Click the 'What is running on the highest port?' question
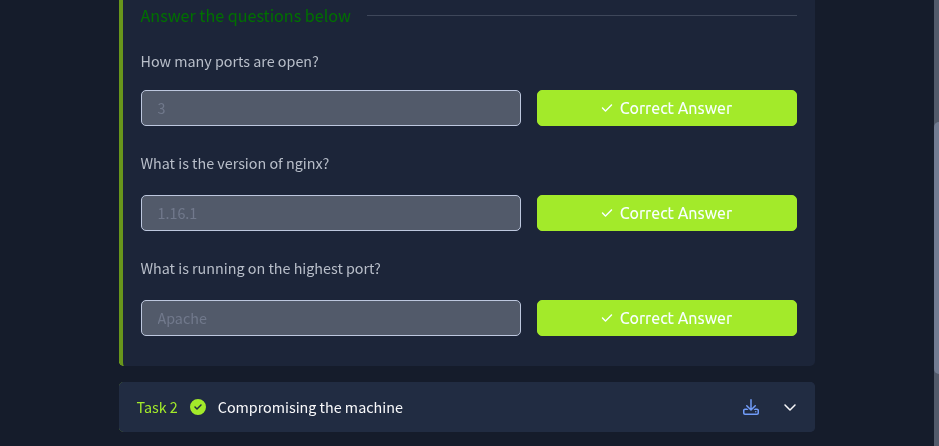Viewport: 939px width, 446px height. 260,269
